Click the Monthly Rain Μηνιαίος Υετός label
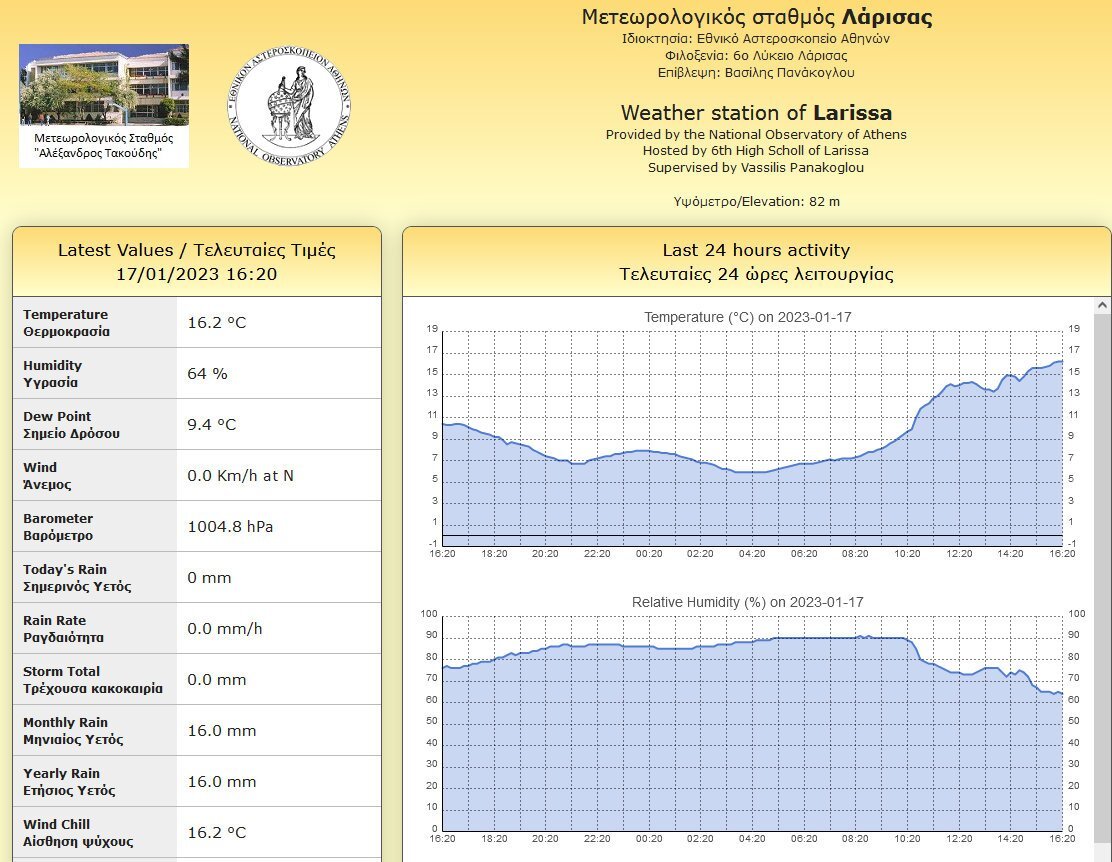The image size is (1112, 862). point(73,731)
